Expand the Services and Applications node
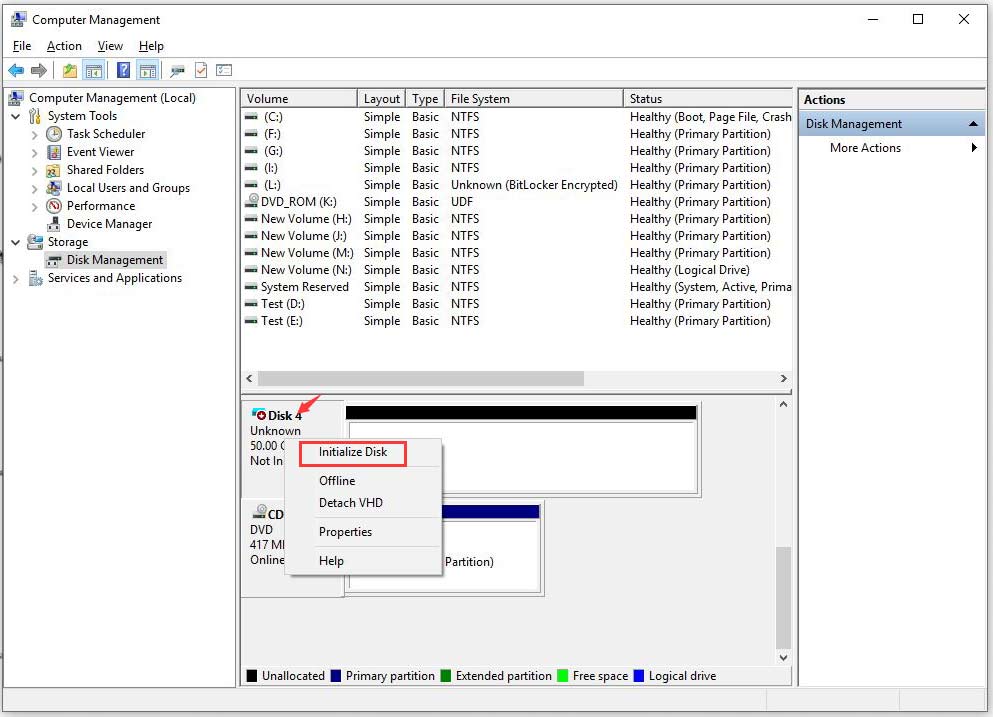Screen dimensions: 993x717 (x=15, y=278)
